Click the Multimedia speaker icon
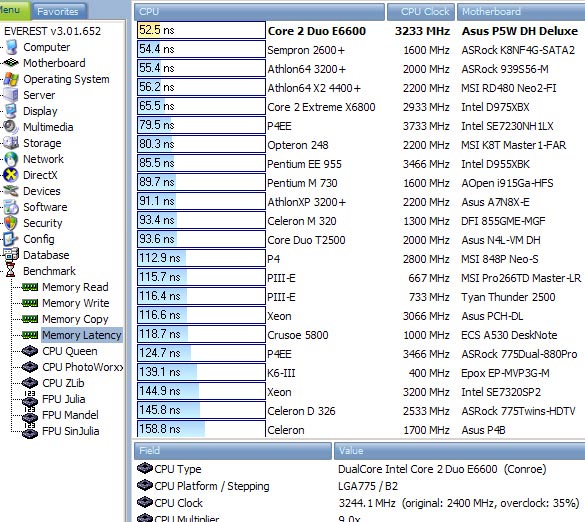 [x=11, y=127]
